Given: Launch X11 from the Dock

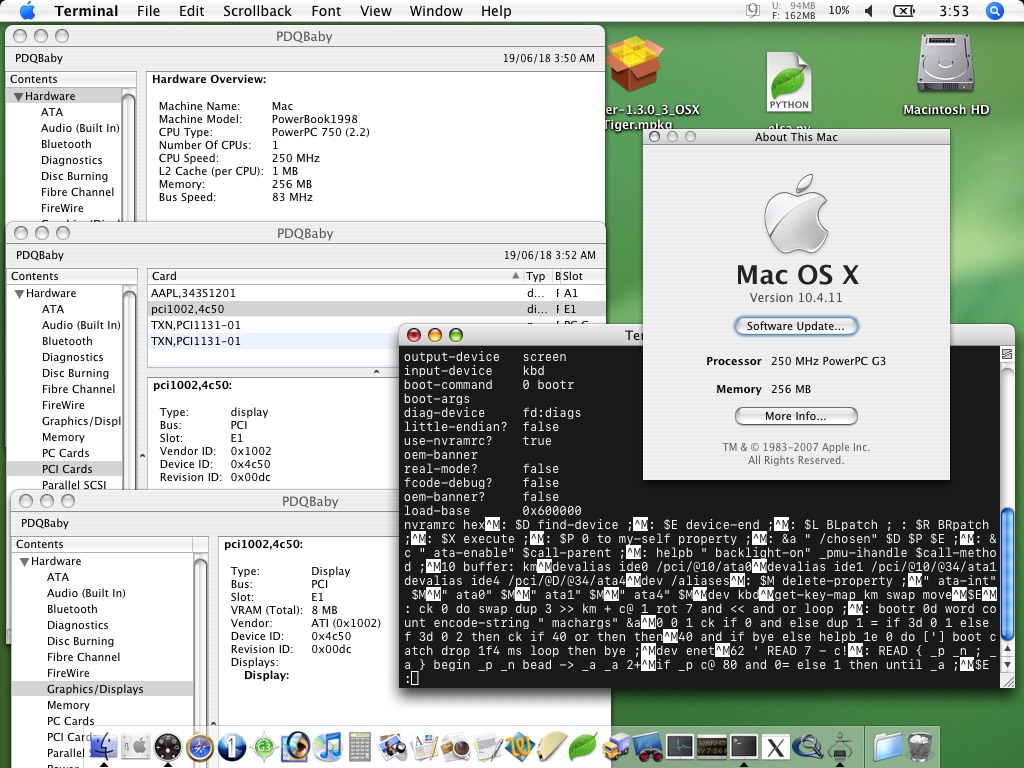Looking at the screenshot, I should point(775,746).
